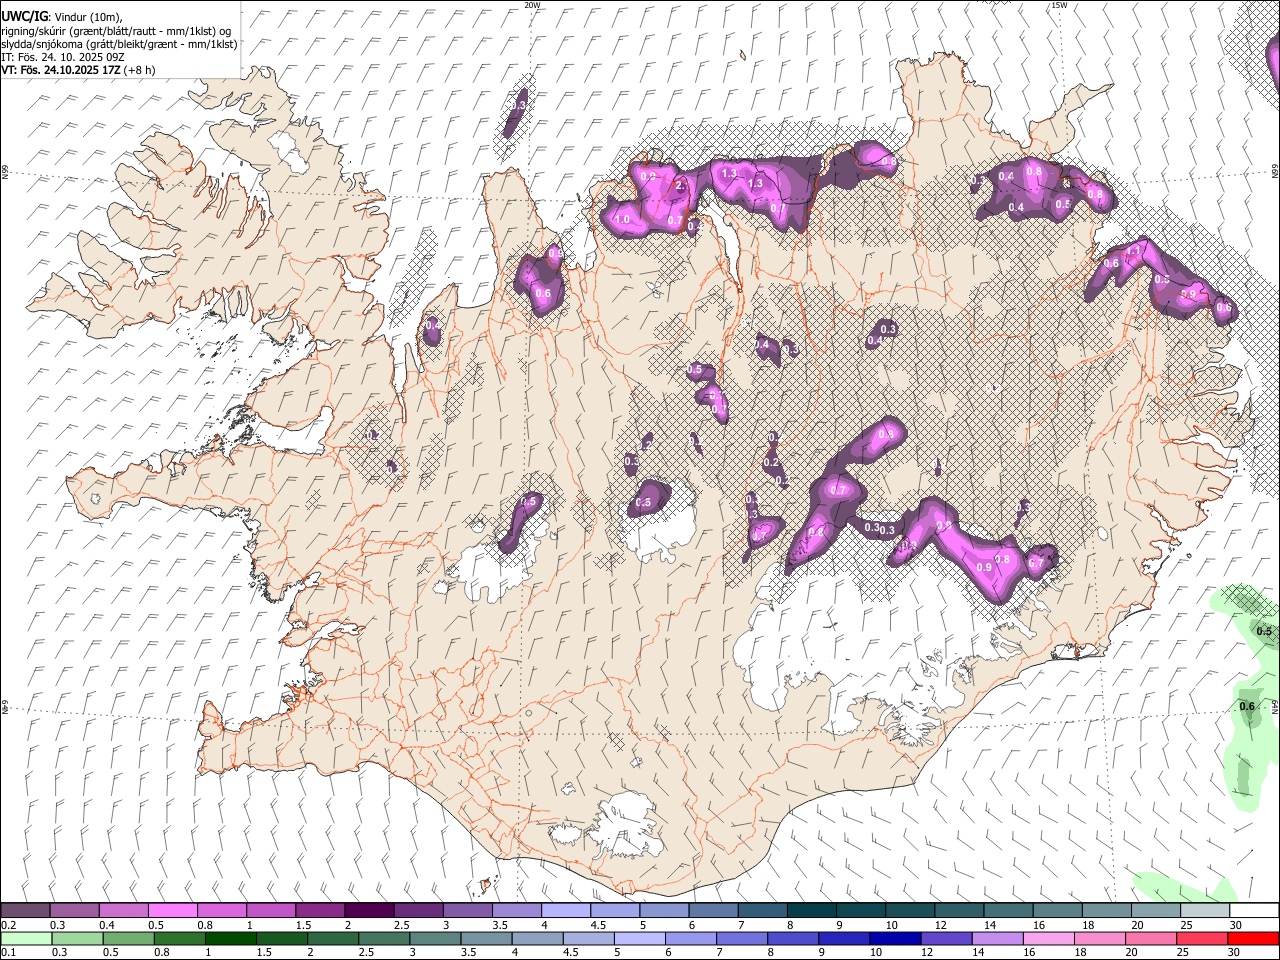This screenshot has width=1280, height=960.
Task: Pick the 16 light pink swatch in lower legend
Action: tap(1047, 938)
